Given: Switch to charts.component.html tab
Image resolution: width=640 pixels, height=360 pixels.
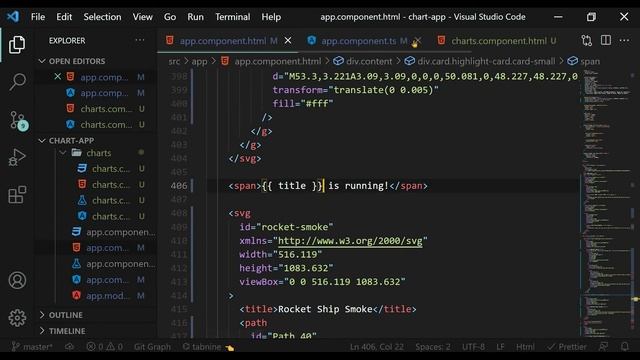Looking at the screenshot, I should tap(499, 41).
